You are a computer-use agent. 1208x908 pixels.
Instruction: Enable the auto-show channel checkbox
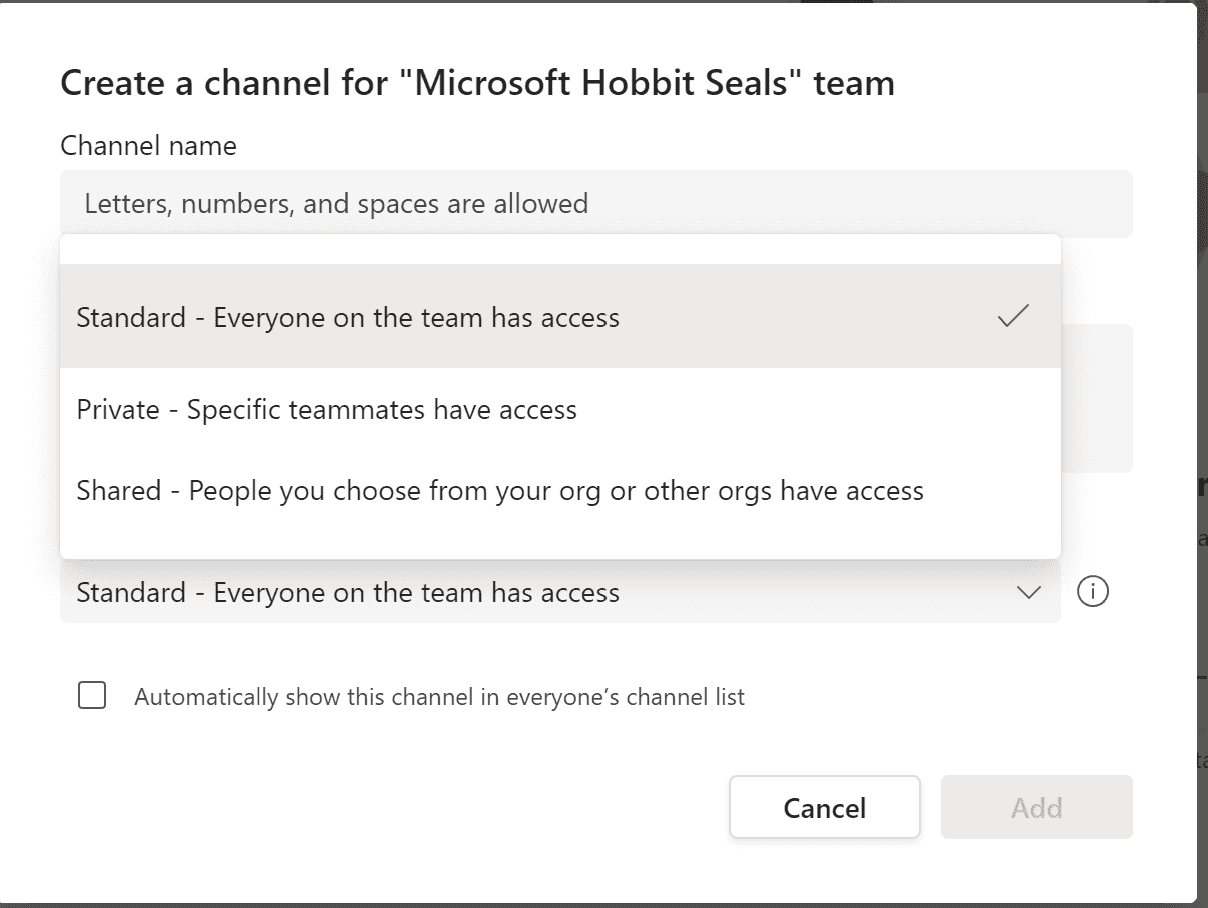(x=92, y=696)
